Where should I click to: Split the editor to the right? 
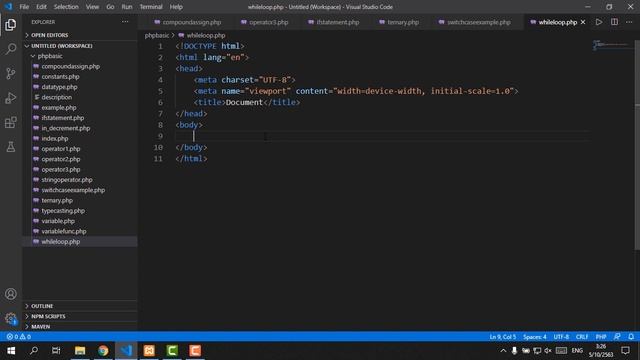click(614, 22)
